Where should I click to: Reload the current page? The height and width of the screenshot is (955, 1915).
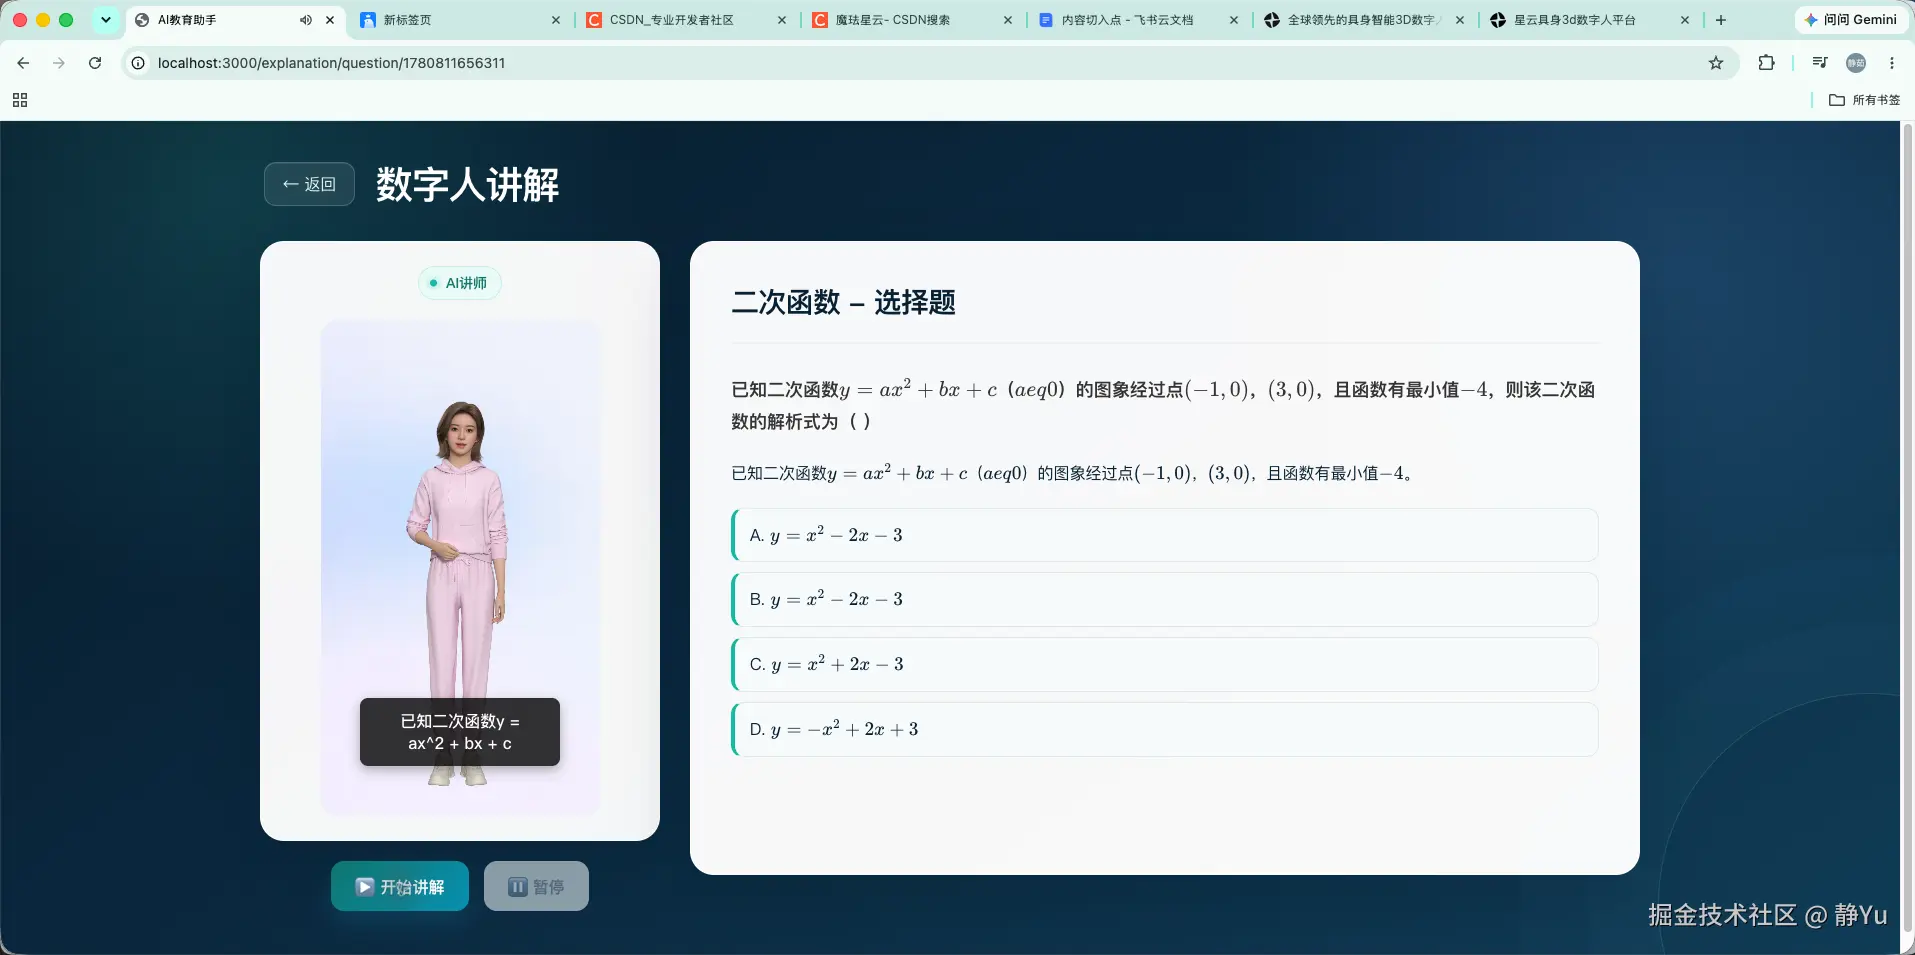click(x=95, y=63)
